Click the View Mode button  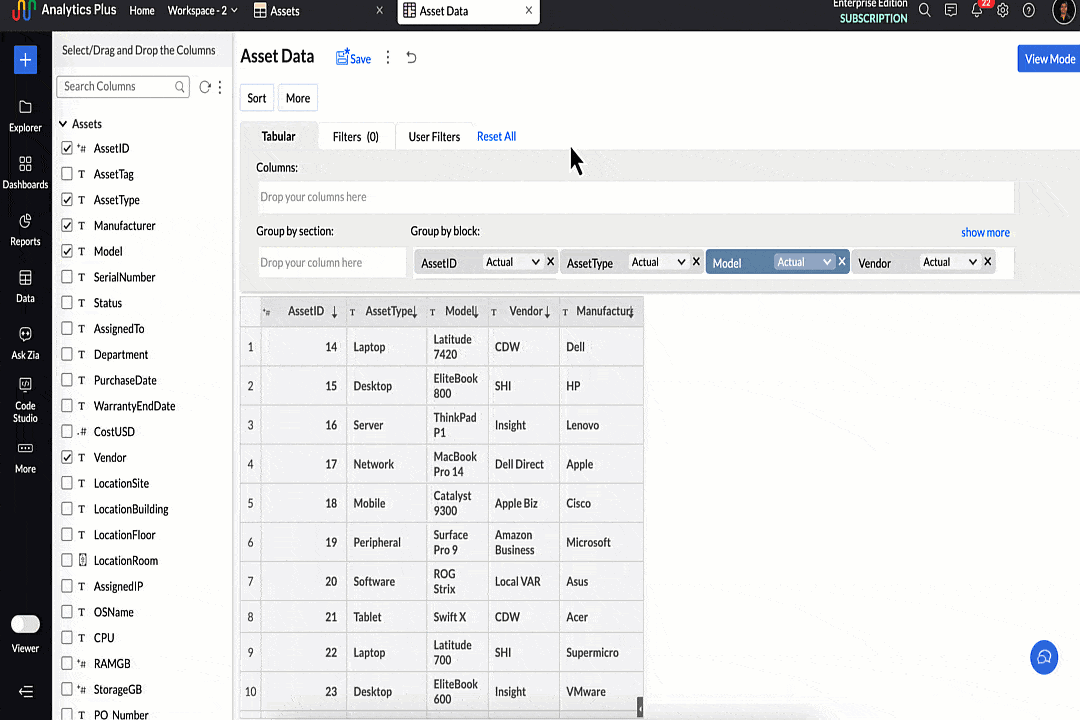[1049, 59]
